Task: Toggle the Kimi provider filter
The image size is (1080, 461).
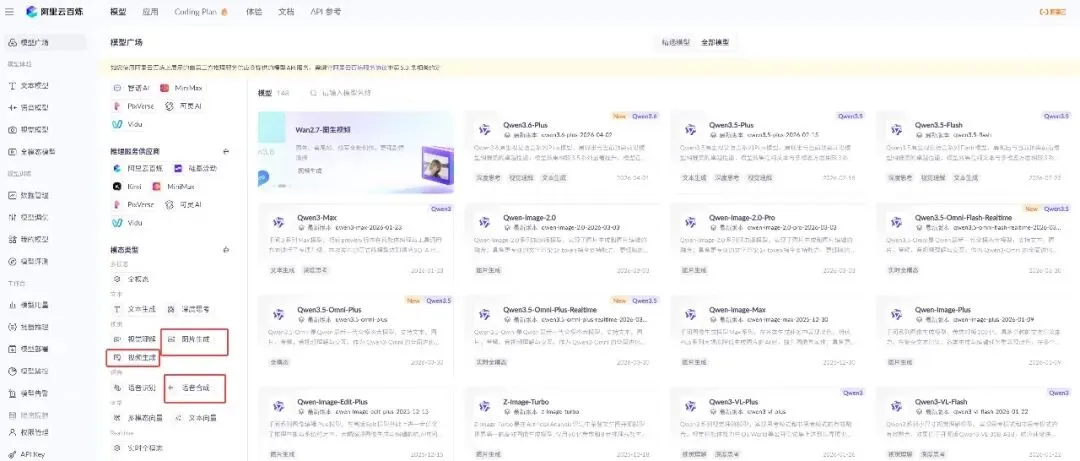Action: click(x=127, y=186)
